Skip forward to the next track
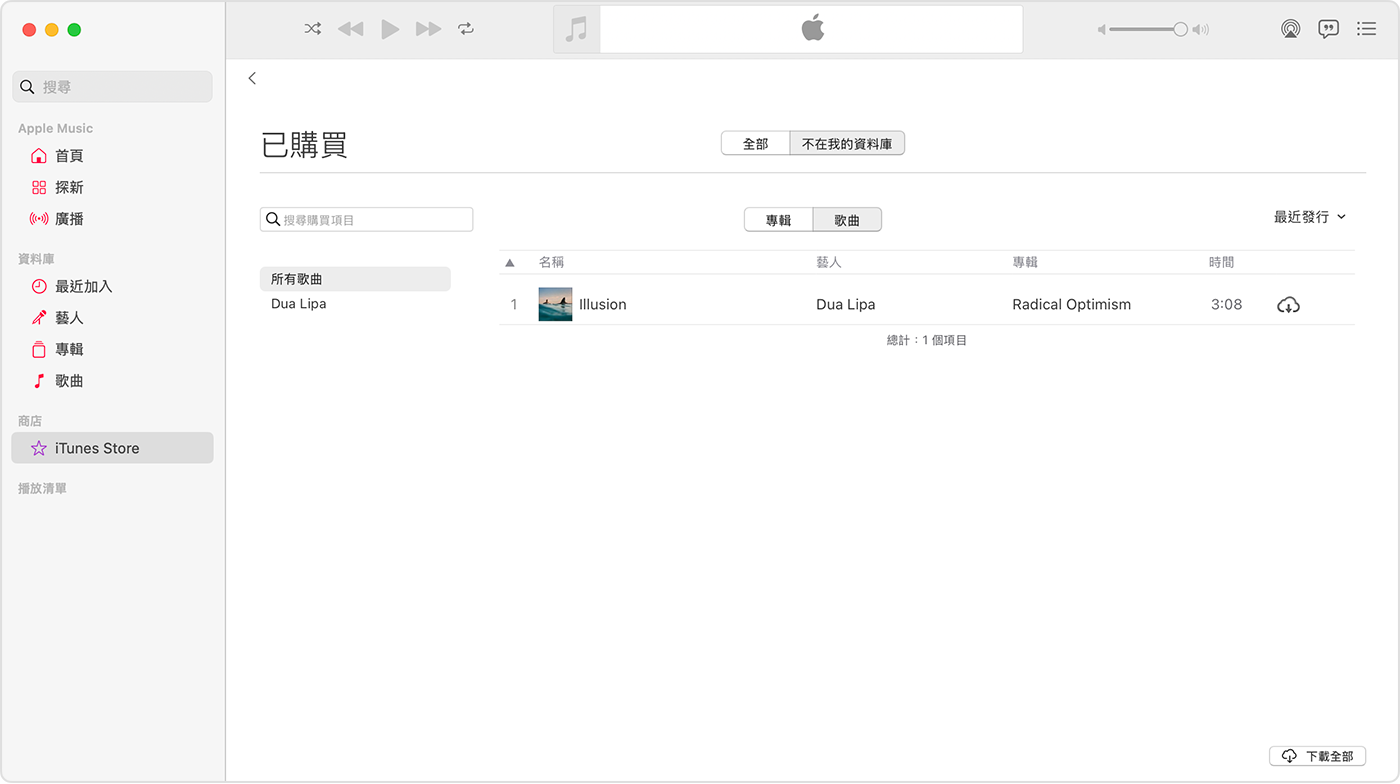 coord(429,29)
